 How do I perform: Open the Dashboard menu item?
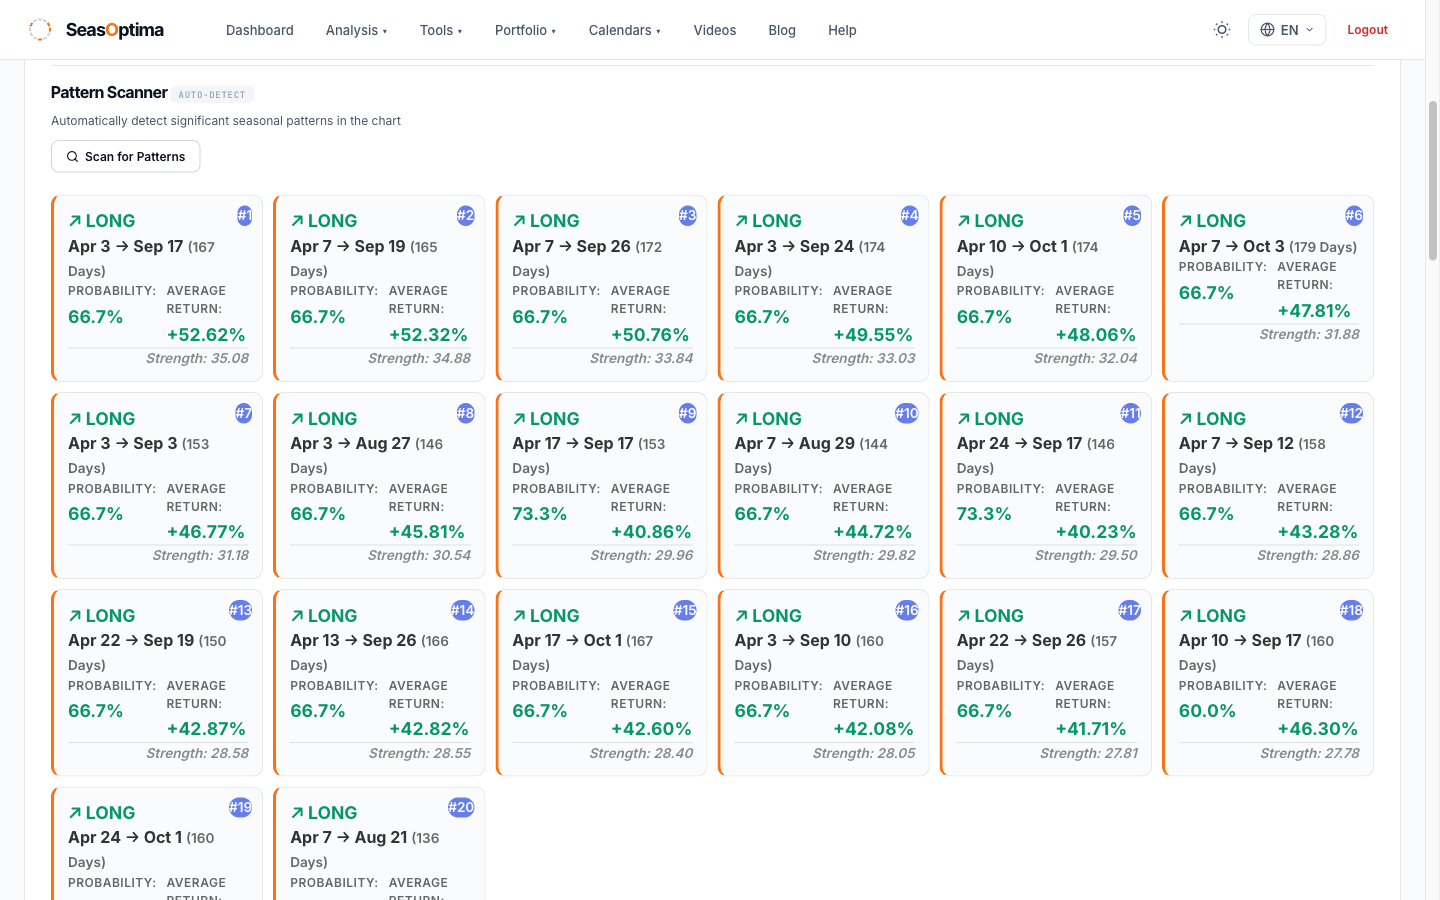coord(260,30)
